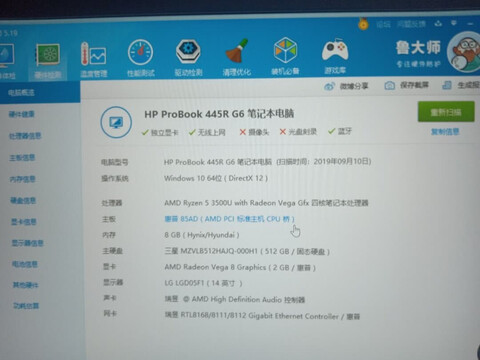Click the MZVLB512HAJQ-000H1 disk value
This screenshot has height=360, width=480.
[247, 251]
